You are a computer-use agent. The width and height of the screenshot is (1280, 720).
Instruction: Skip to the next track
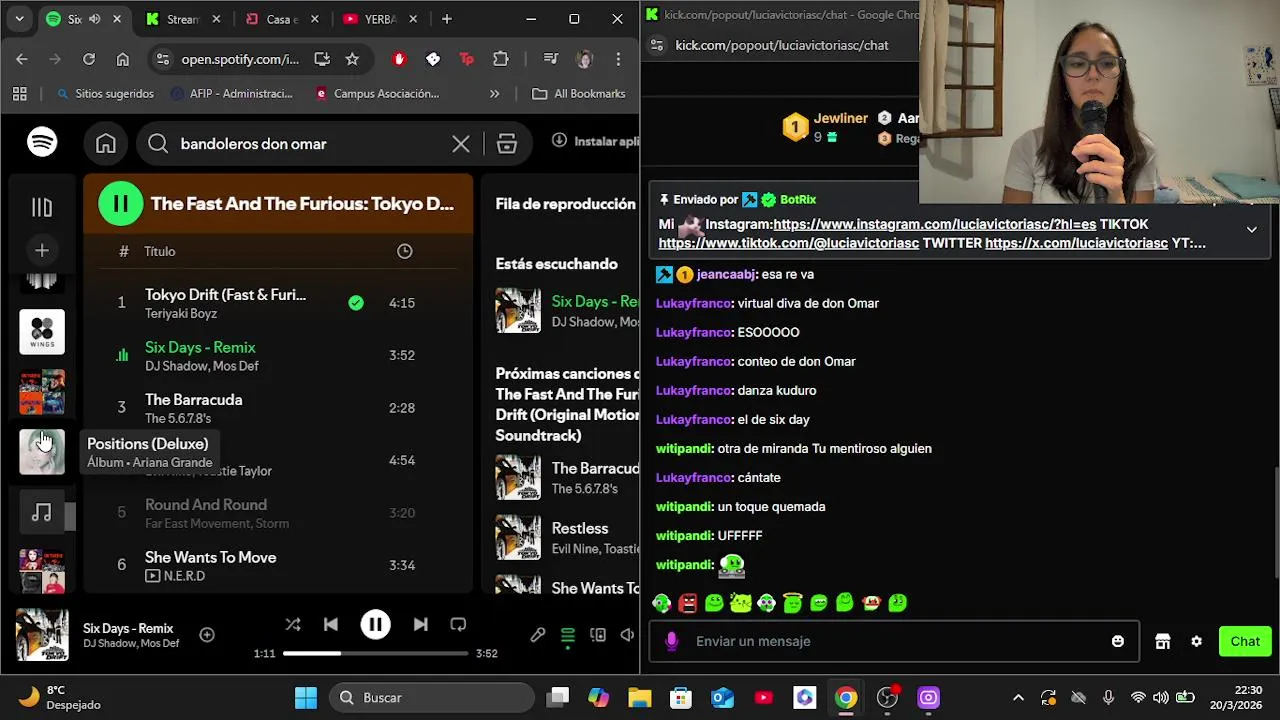[421, 624]
